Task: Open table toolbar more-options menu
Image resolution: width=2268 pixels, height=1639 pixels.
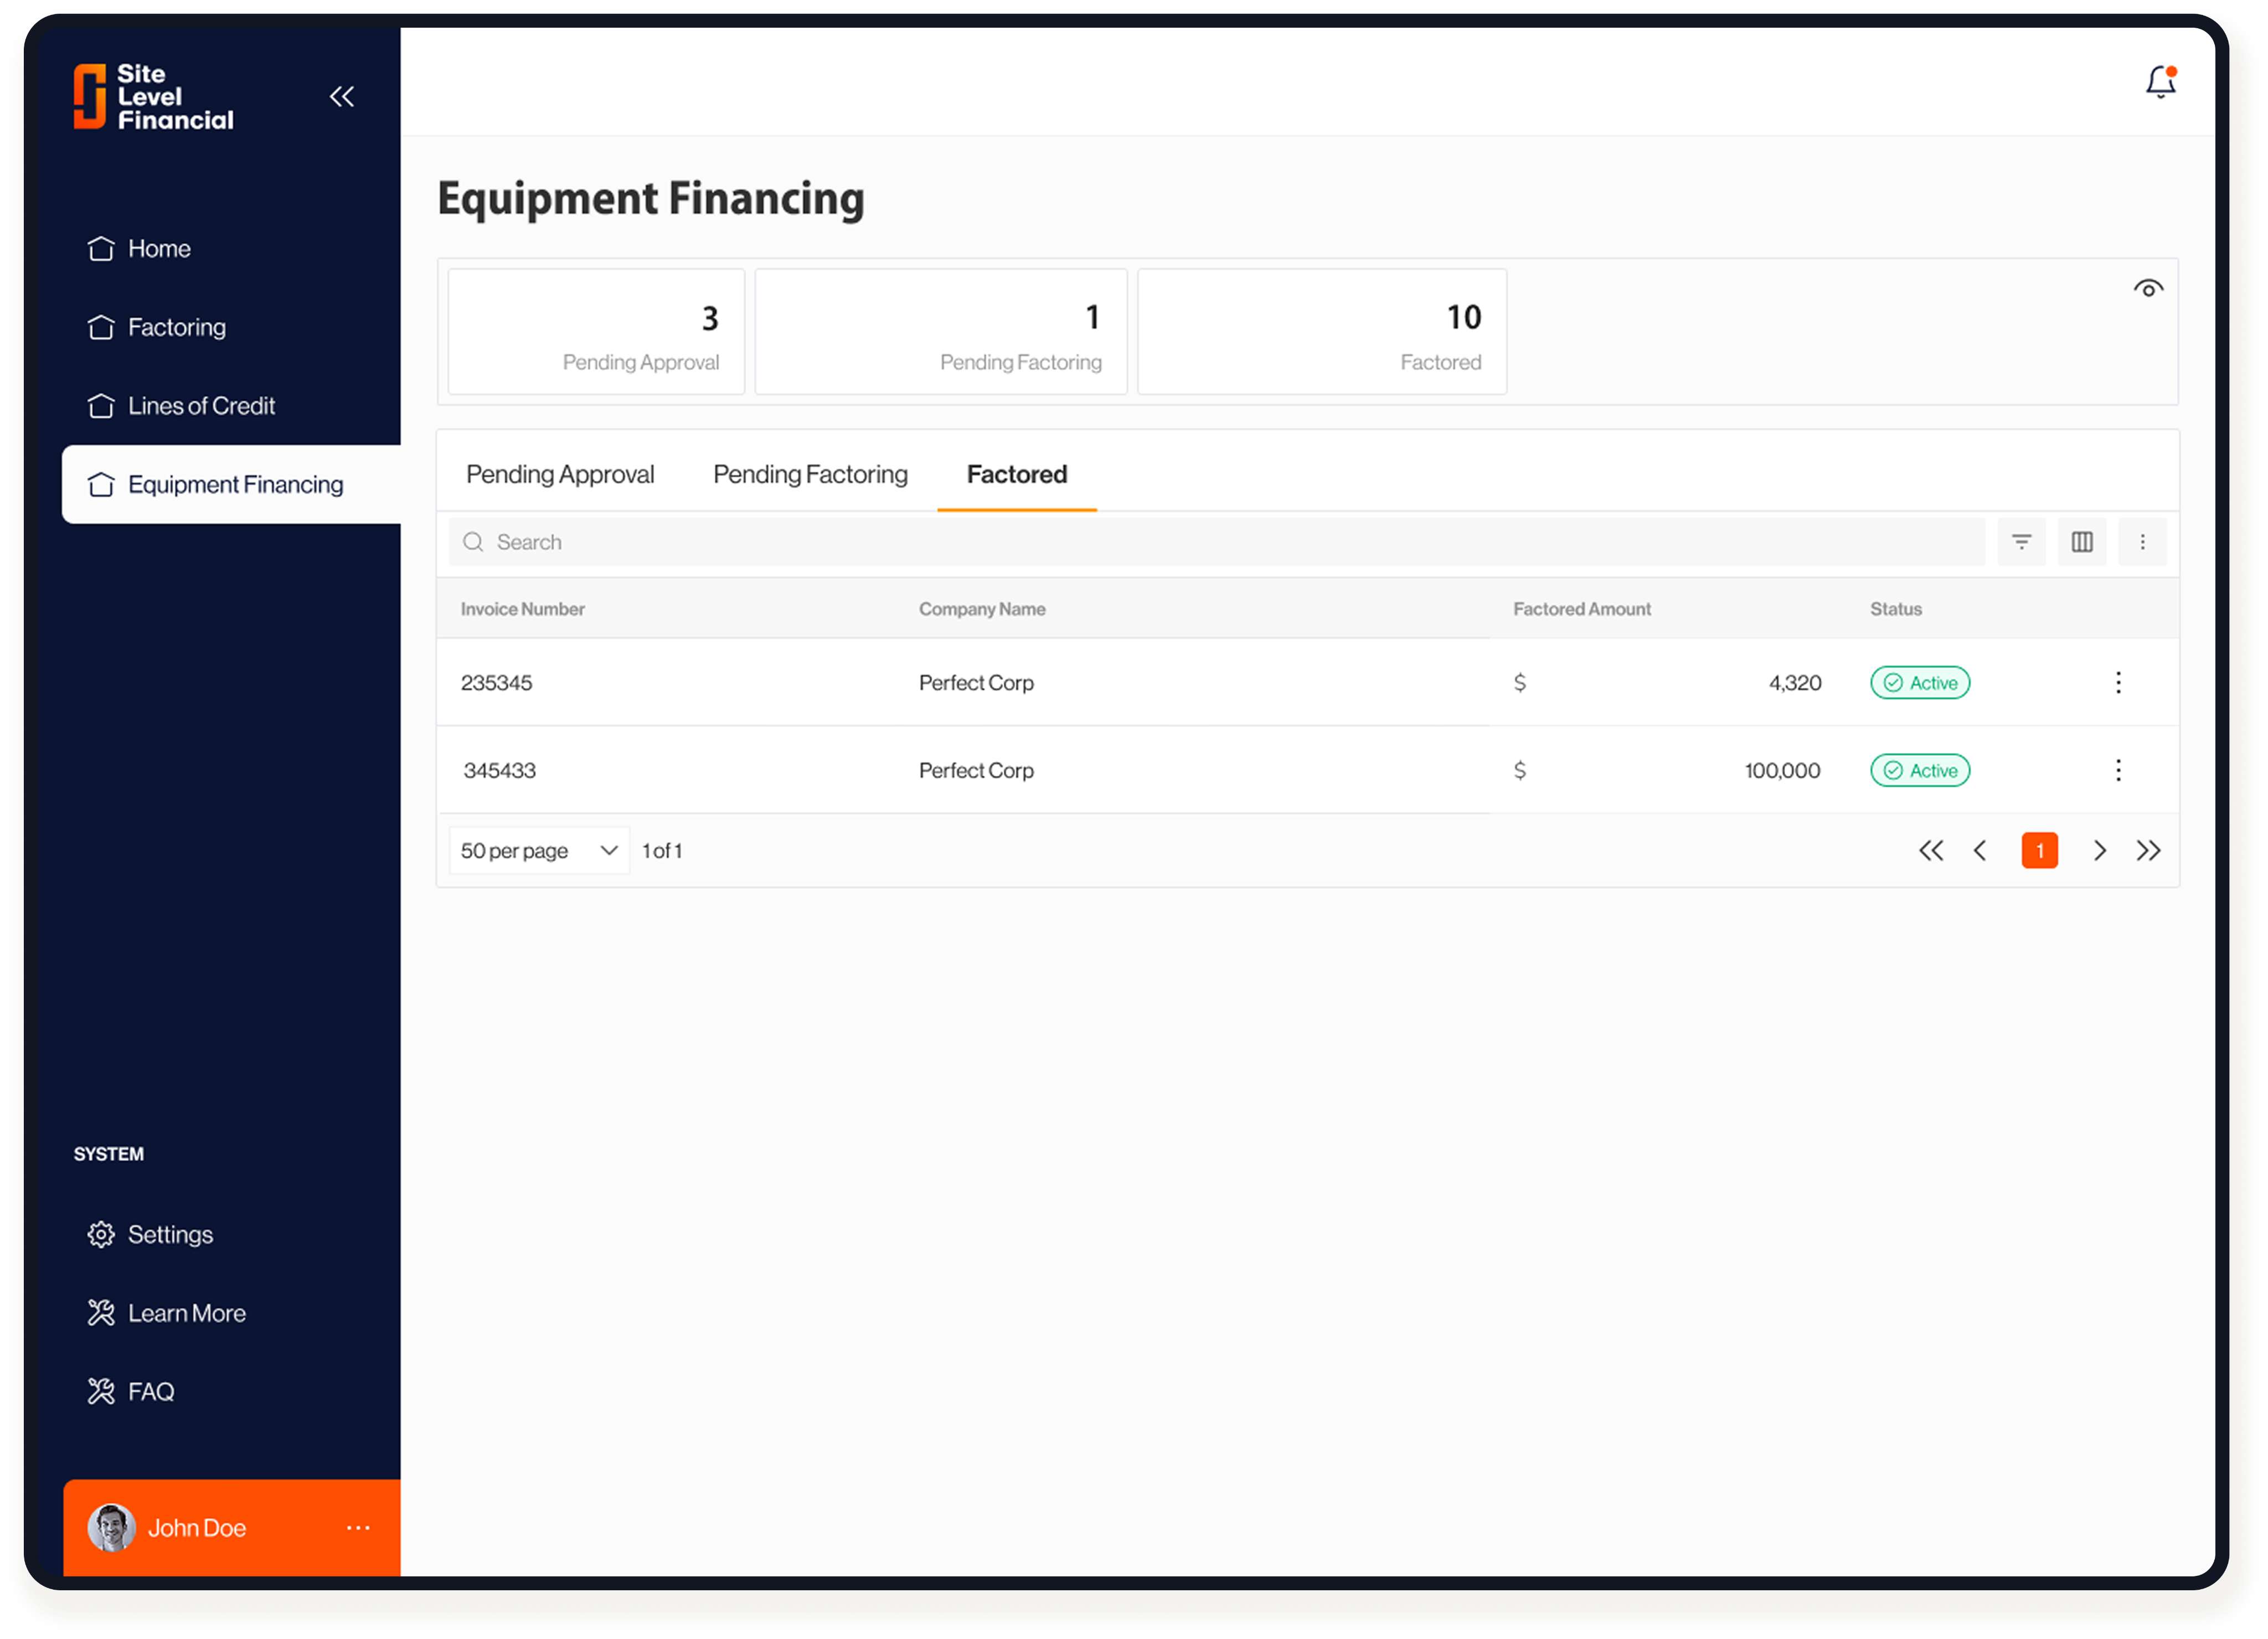Action: (2142, 541)
